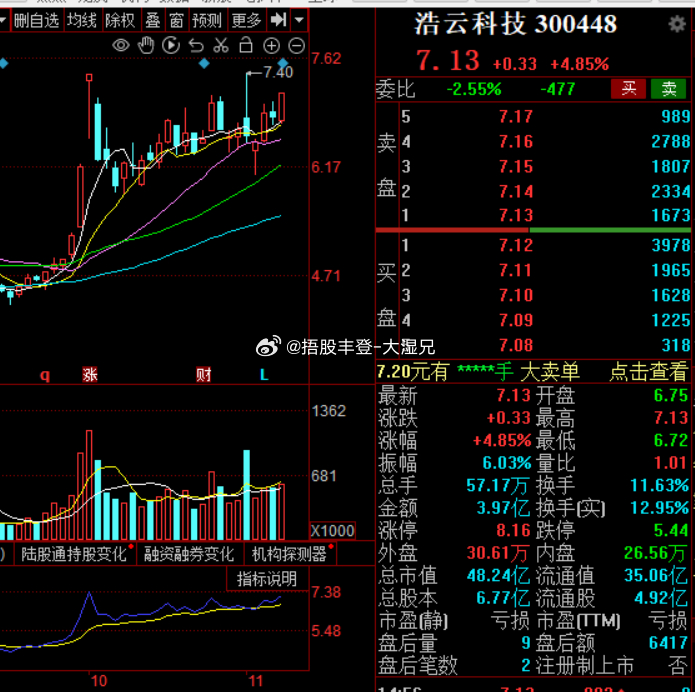Click the red 买 buy button
The width and height of the screenshot is (695, 692).
point(629,89)
